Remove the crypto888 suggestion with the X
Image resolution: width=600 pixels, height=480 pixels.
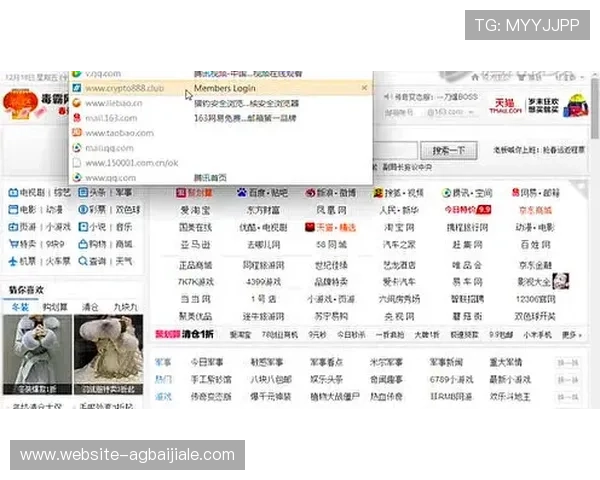[x=364, y=88]
